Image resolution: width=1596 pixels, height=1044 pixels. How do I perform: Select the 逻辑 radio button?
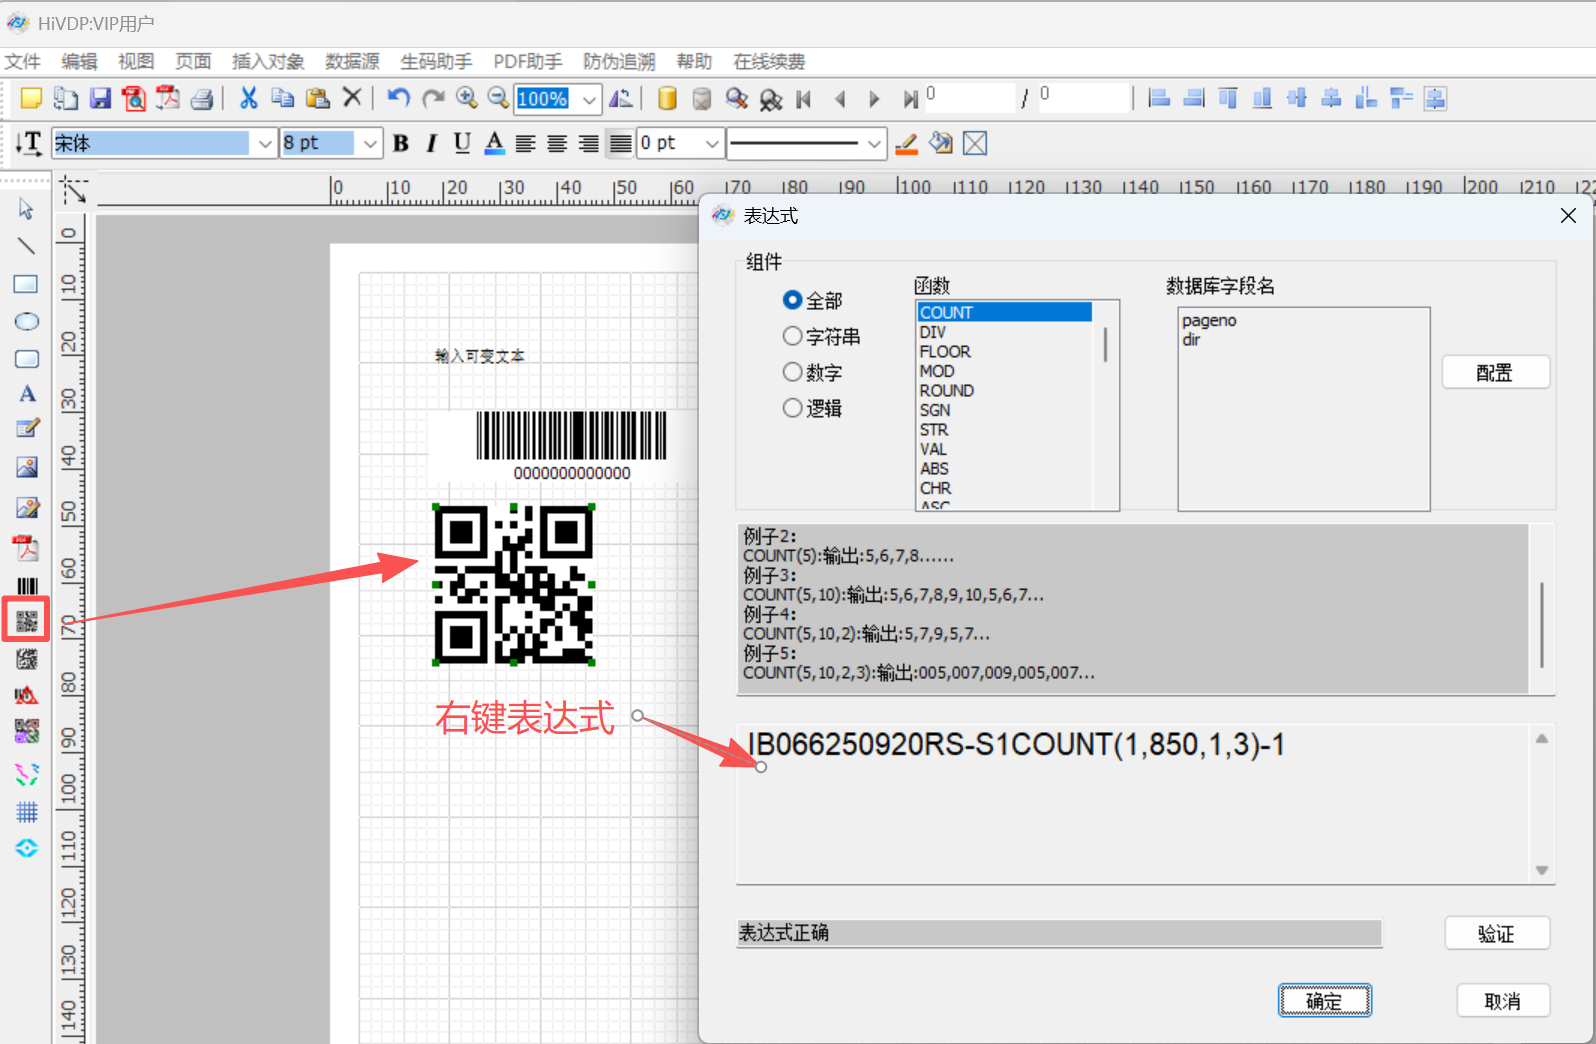coord(792,408)
